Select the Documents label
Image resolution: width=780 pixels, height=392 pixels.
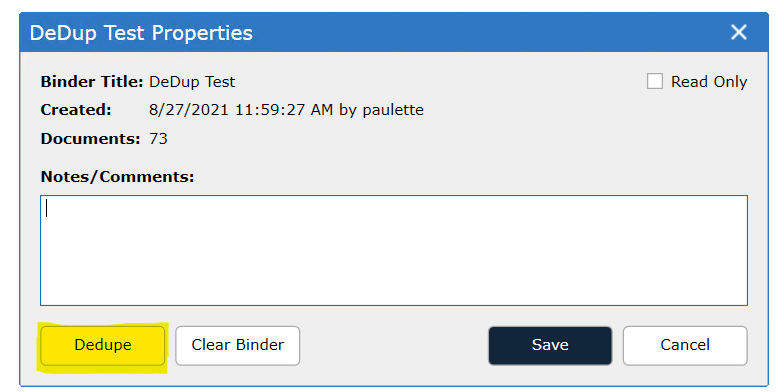pyautogui.click(x=91, y=138)
